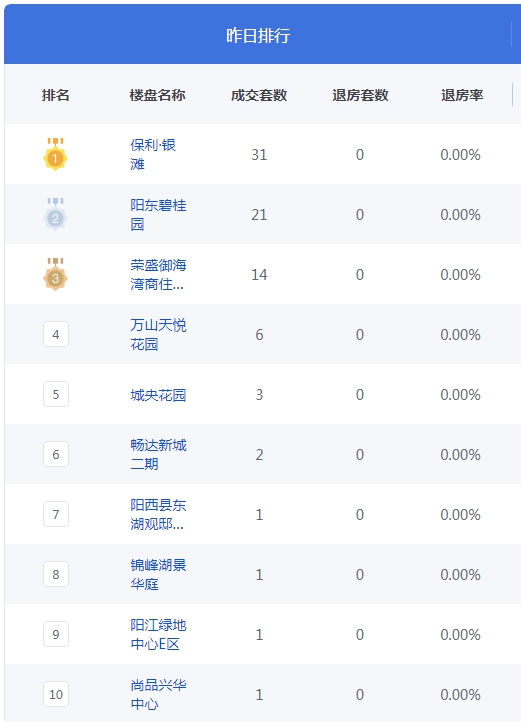This screenshot has width=521, height=722.
Task: Click the silver second-place medal icon
Action: 55,215
